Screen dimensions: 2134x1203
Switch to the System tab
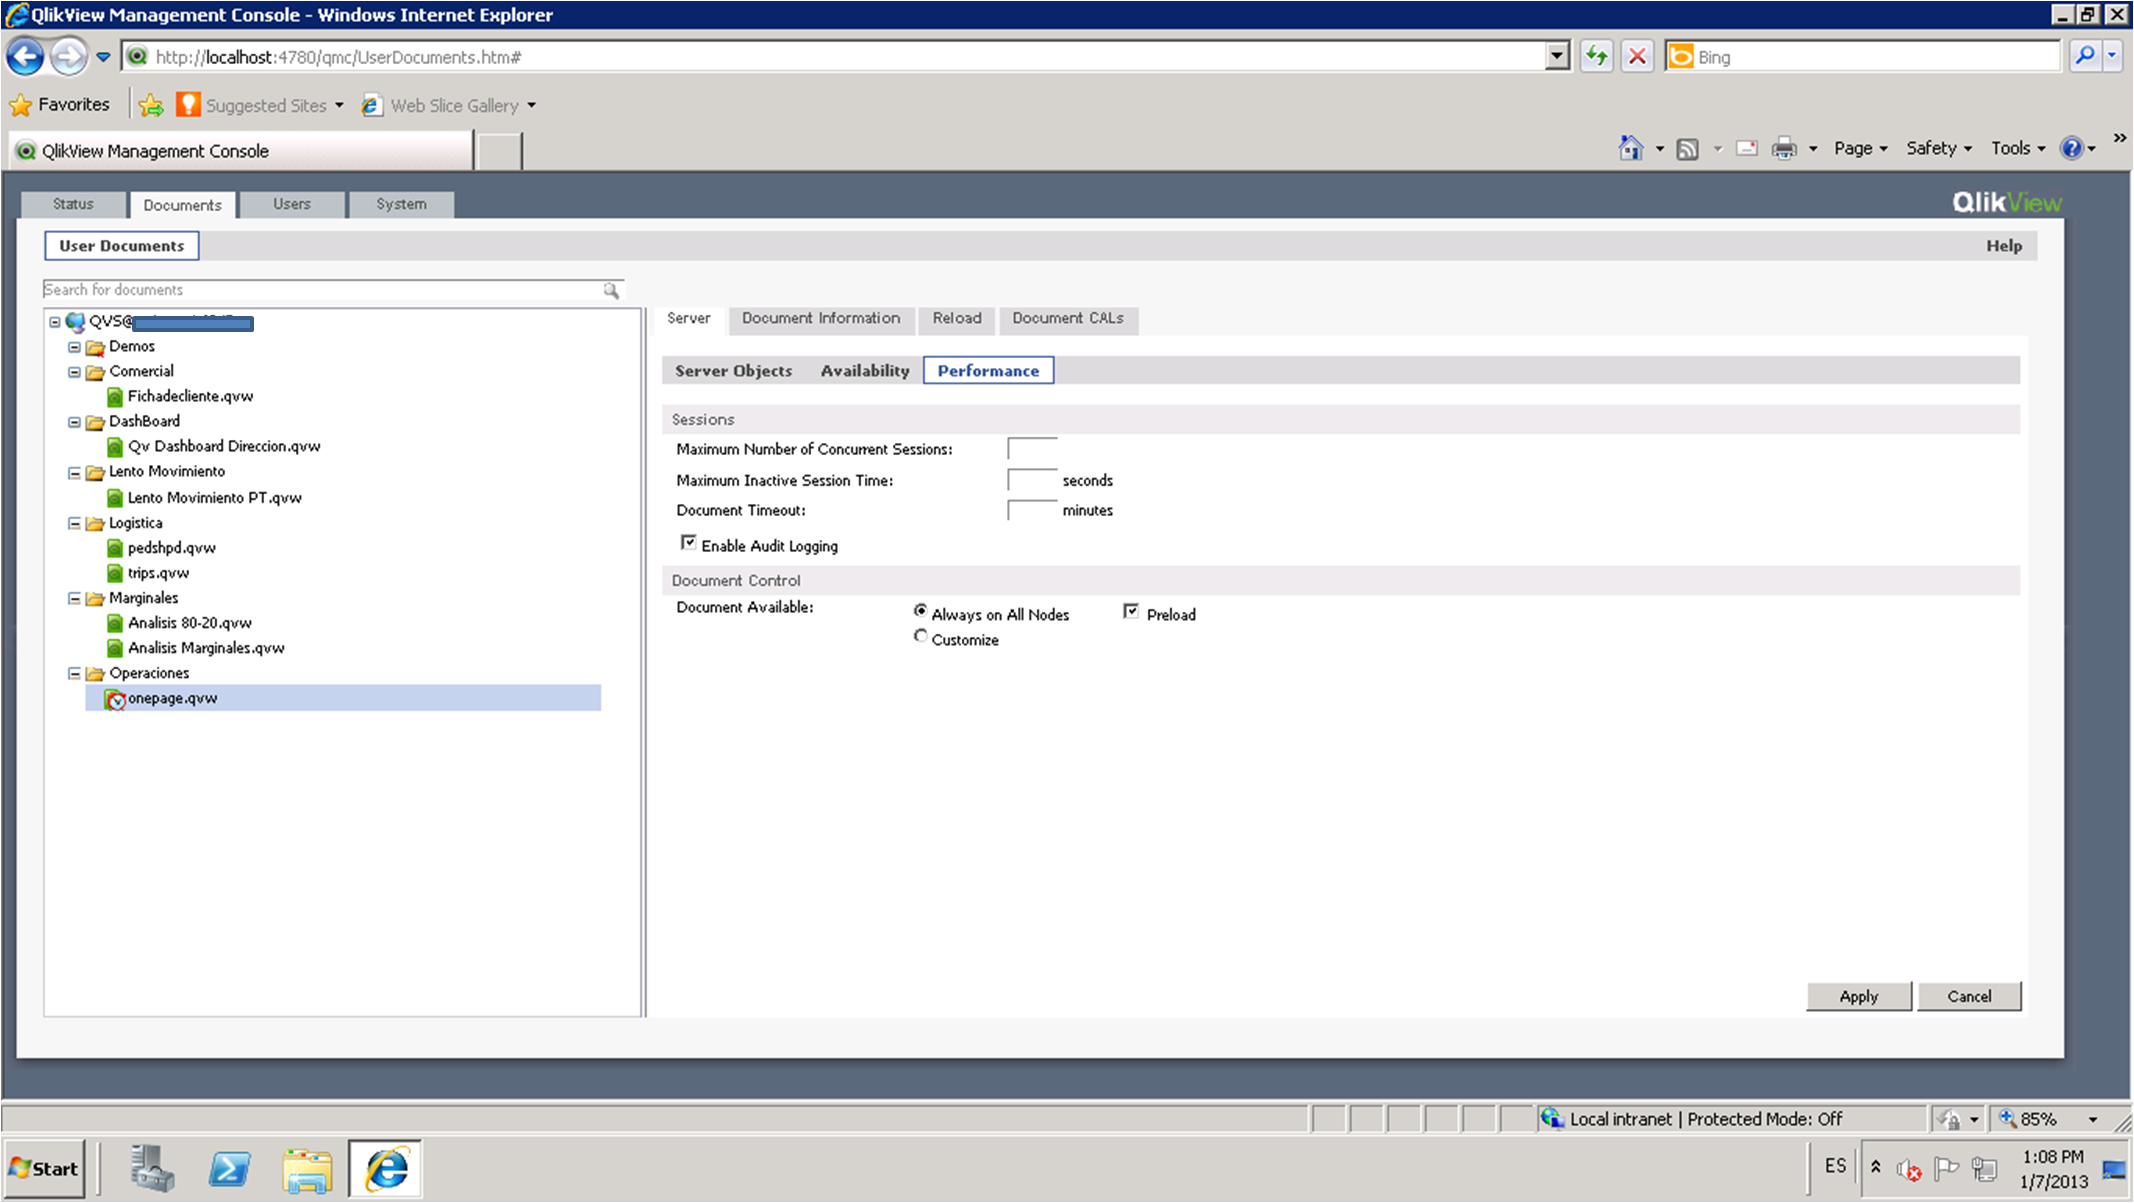pyautogui.click(x=401, y=204)
